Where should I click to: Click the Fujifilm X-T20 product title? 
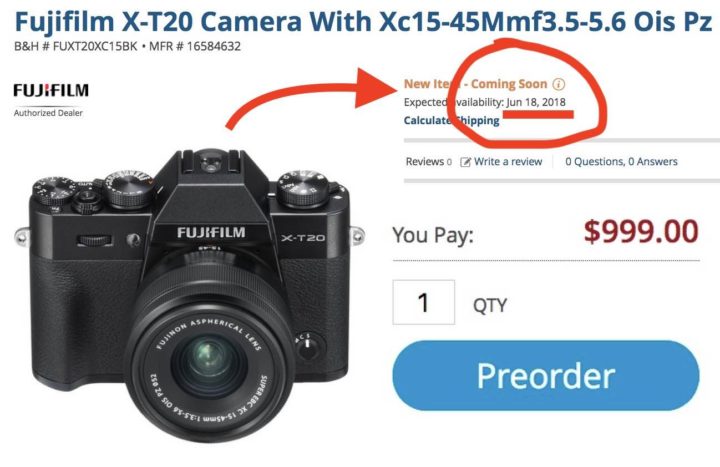pyautogui.click(x=363, y=21)
